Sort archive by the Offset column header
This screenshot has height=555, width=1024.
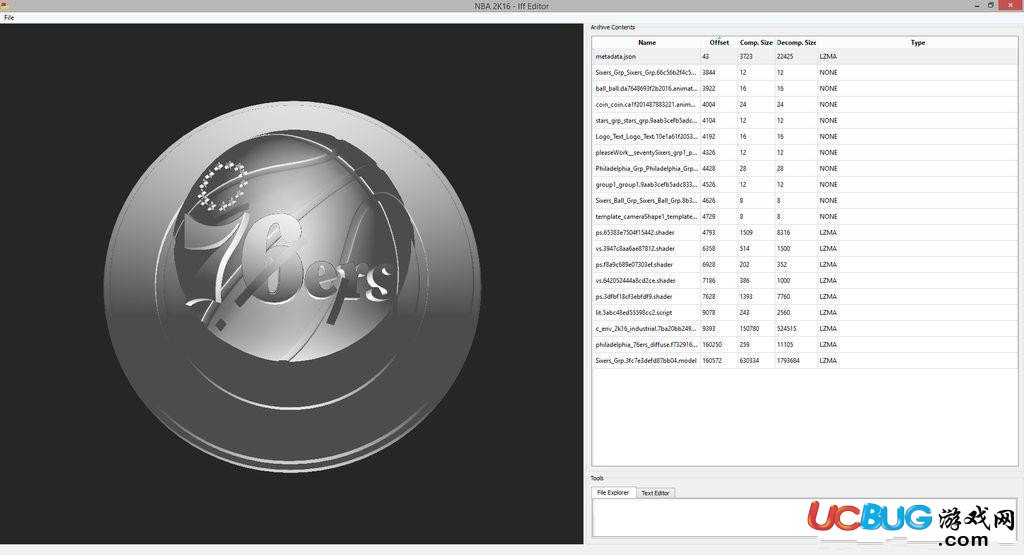719,42
